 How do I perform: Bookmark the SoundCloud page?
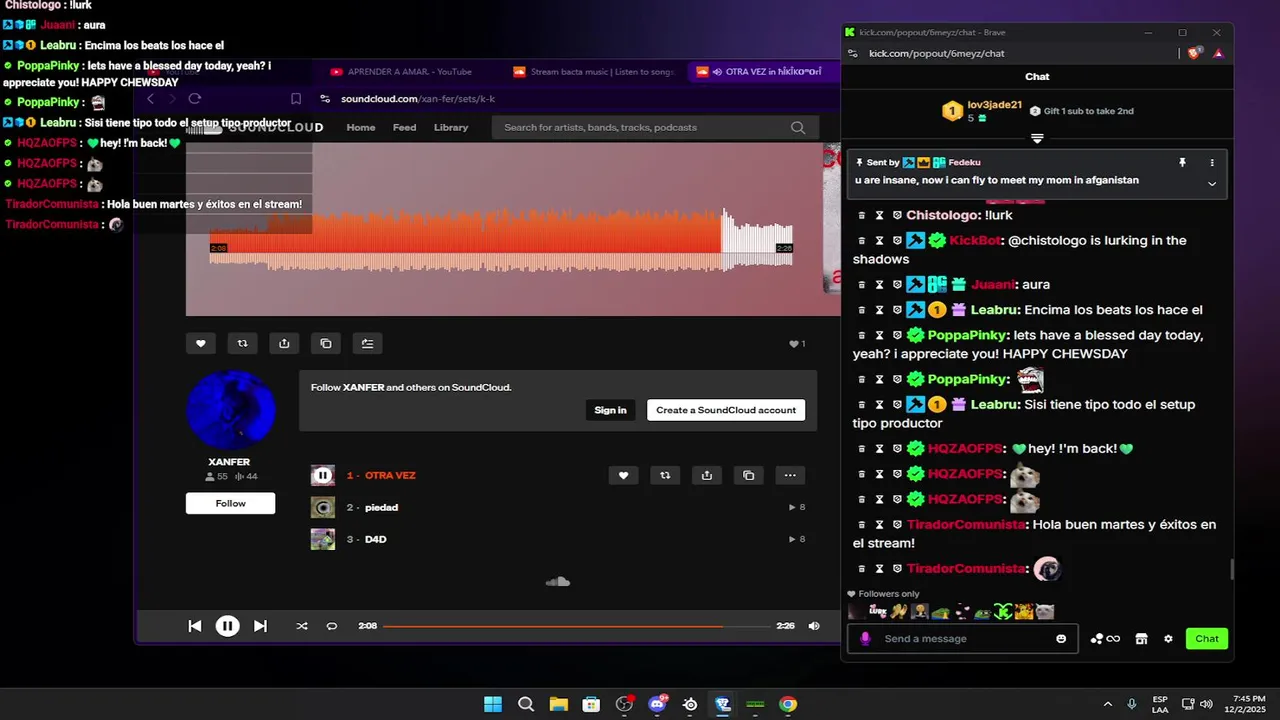coord(296,98)
